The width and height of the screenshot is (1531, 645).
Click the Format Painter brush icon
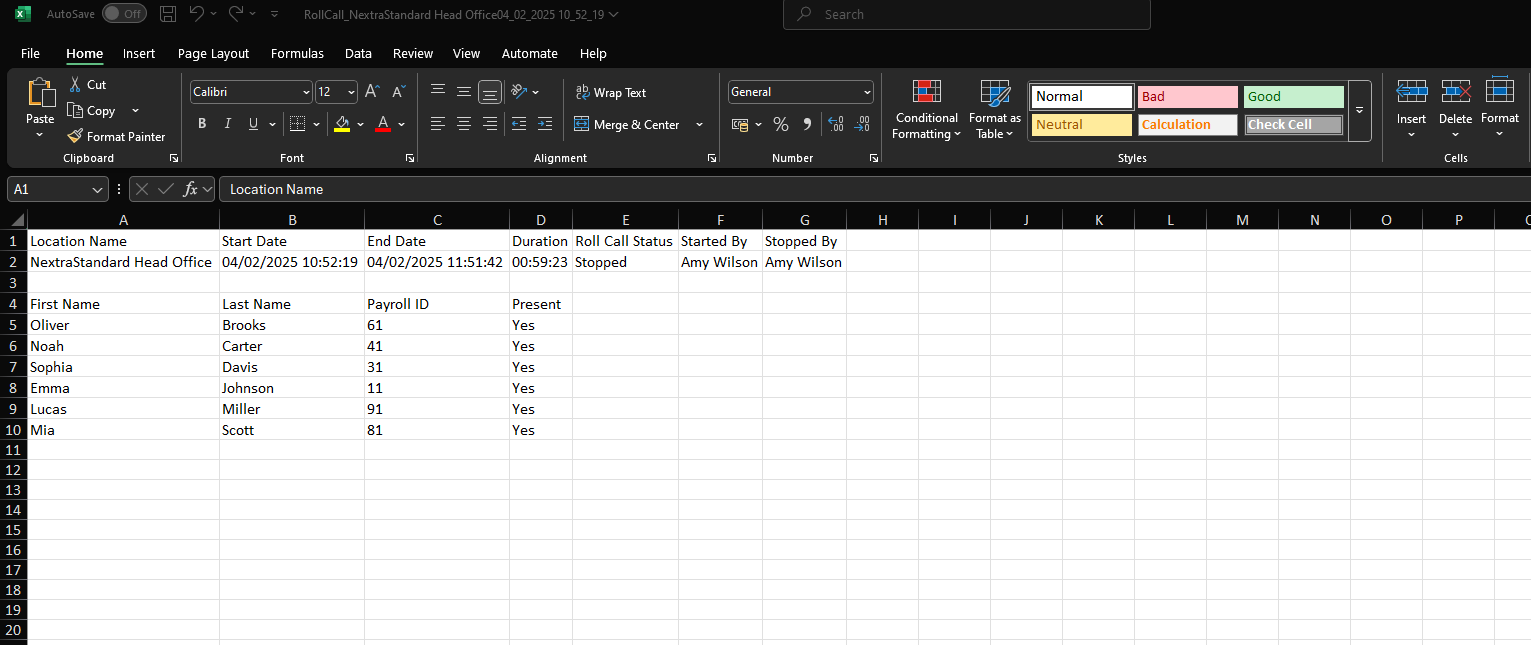click(x=75, y=136)
